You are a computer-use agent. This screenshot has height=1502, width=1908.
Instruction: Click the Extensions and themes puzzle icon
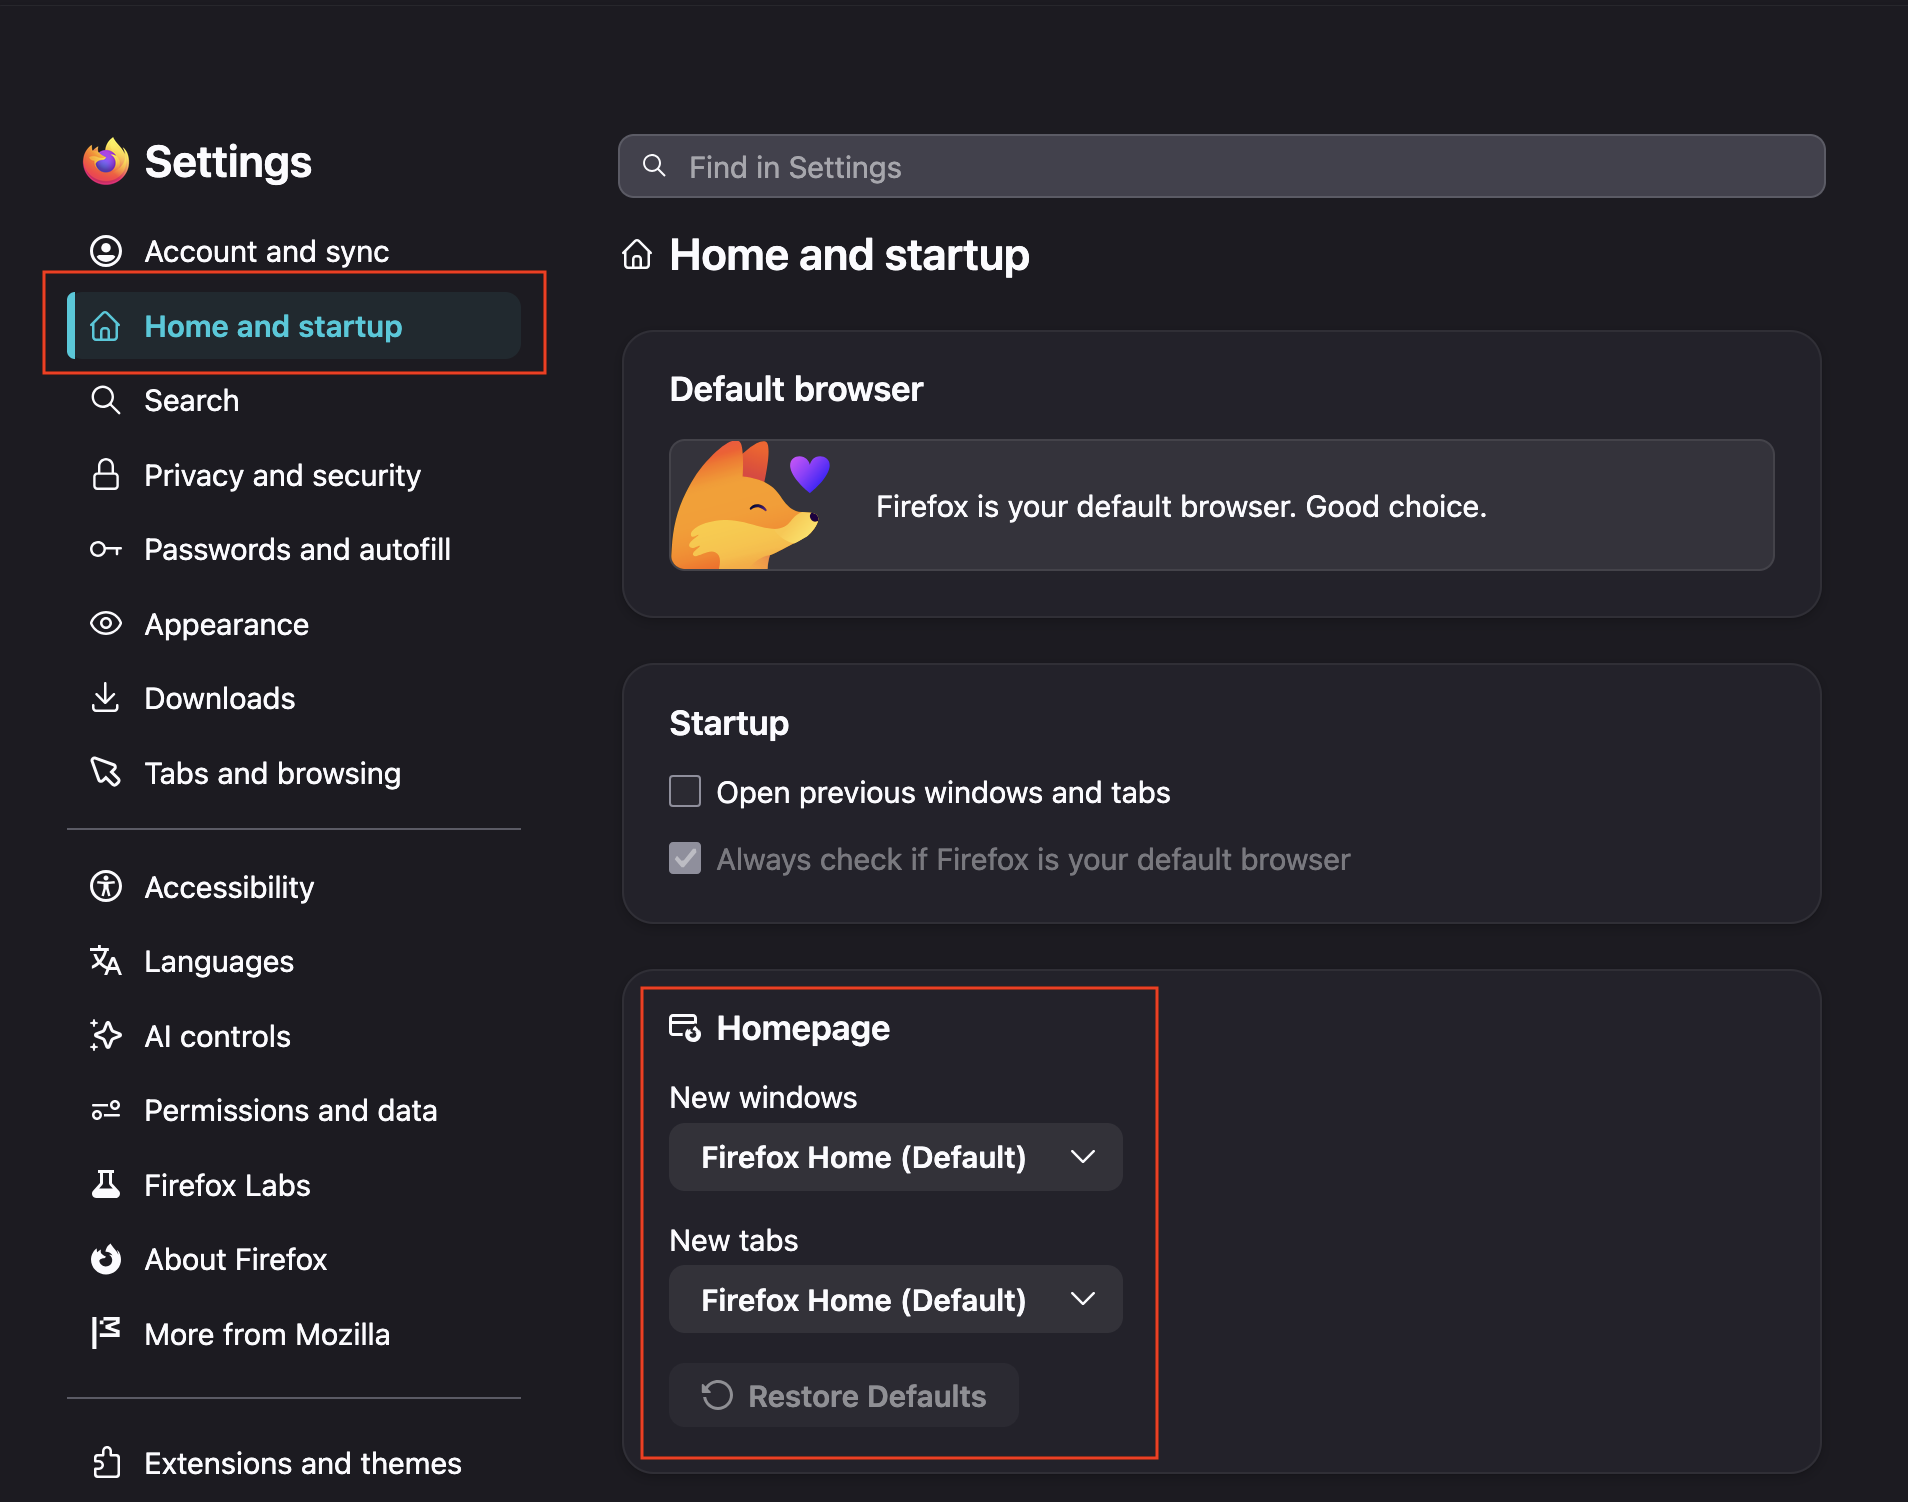click(x=106, y=1463)
